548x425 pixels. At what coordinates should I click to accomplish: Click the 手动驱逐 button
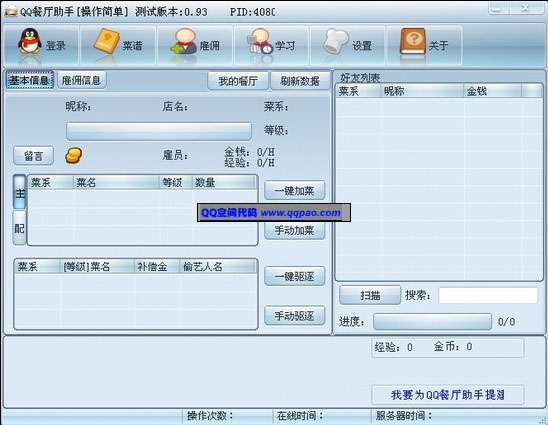coord(295,316)
